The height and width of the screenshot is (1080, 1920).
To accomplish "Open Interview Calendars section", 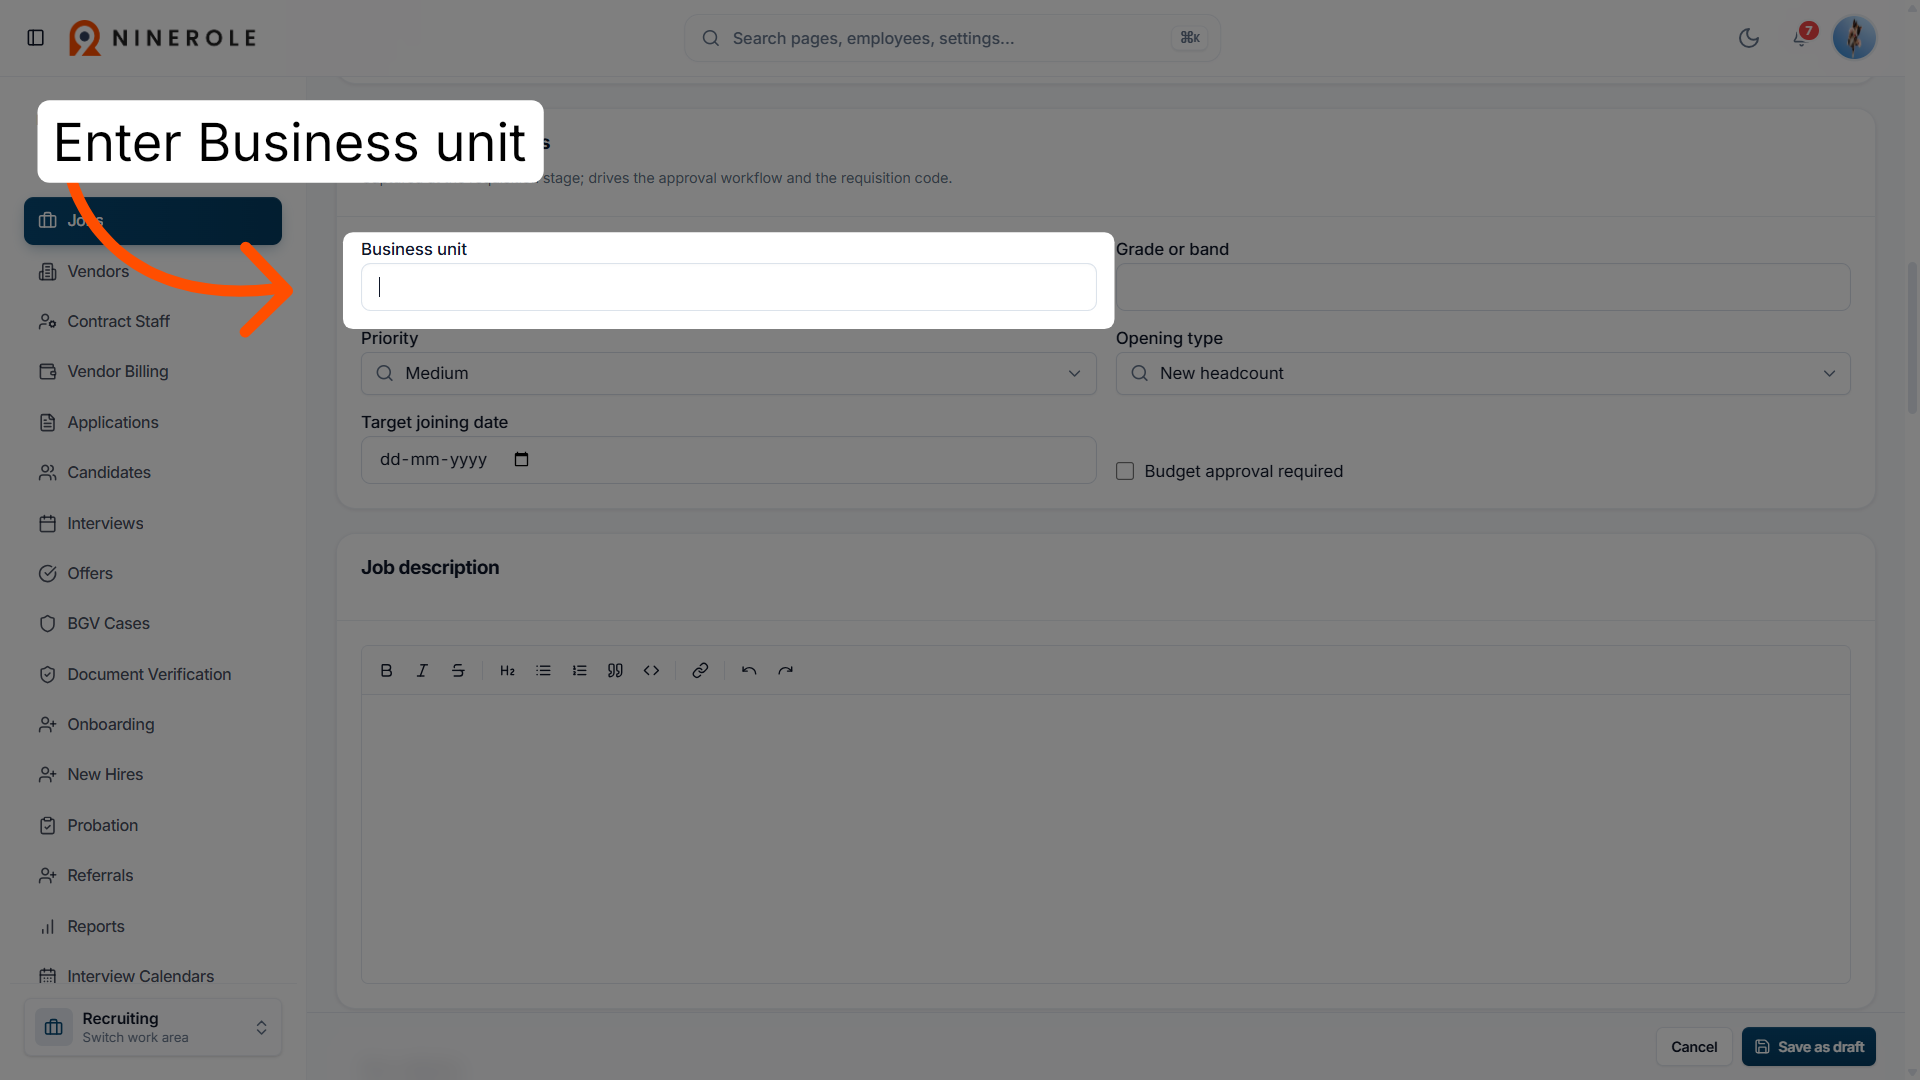I will point(153,976).
